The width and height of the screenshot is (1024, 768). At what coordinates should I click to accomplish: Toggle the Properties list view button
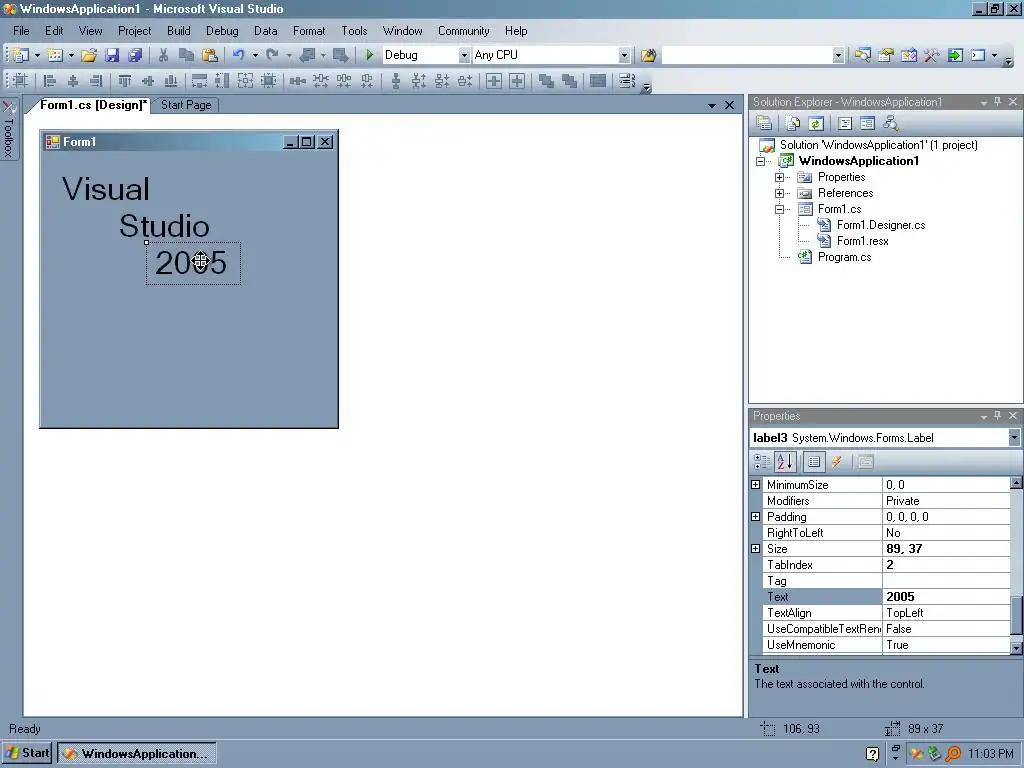814,462
